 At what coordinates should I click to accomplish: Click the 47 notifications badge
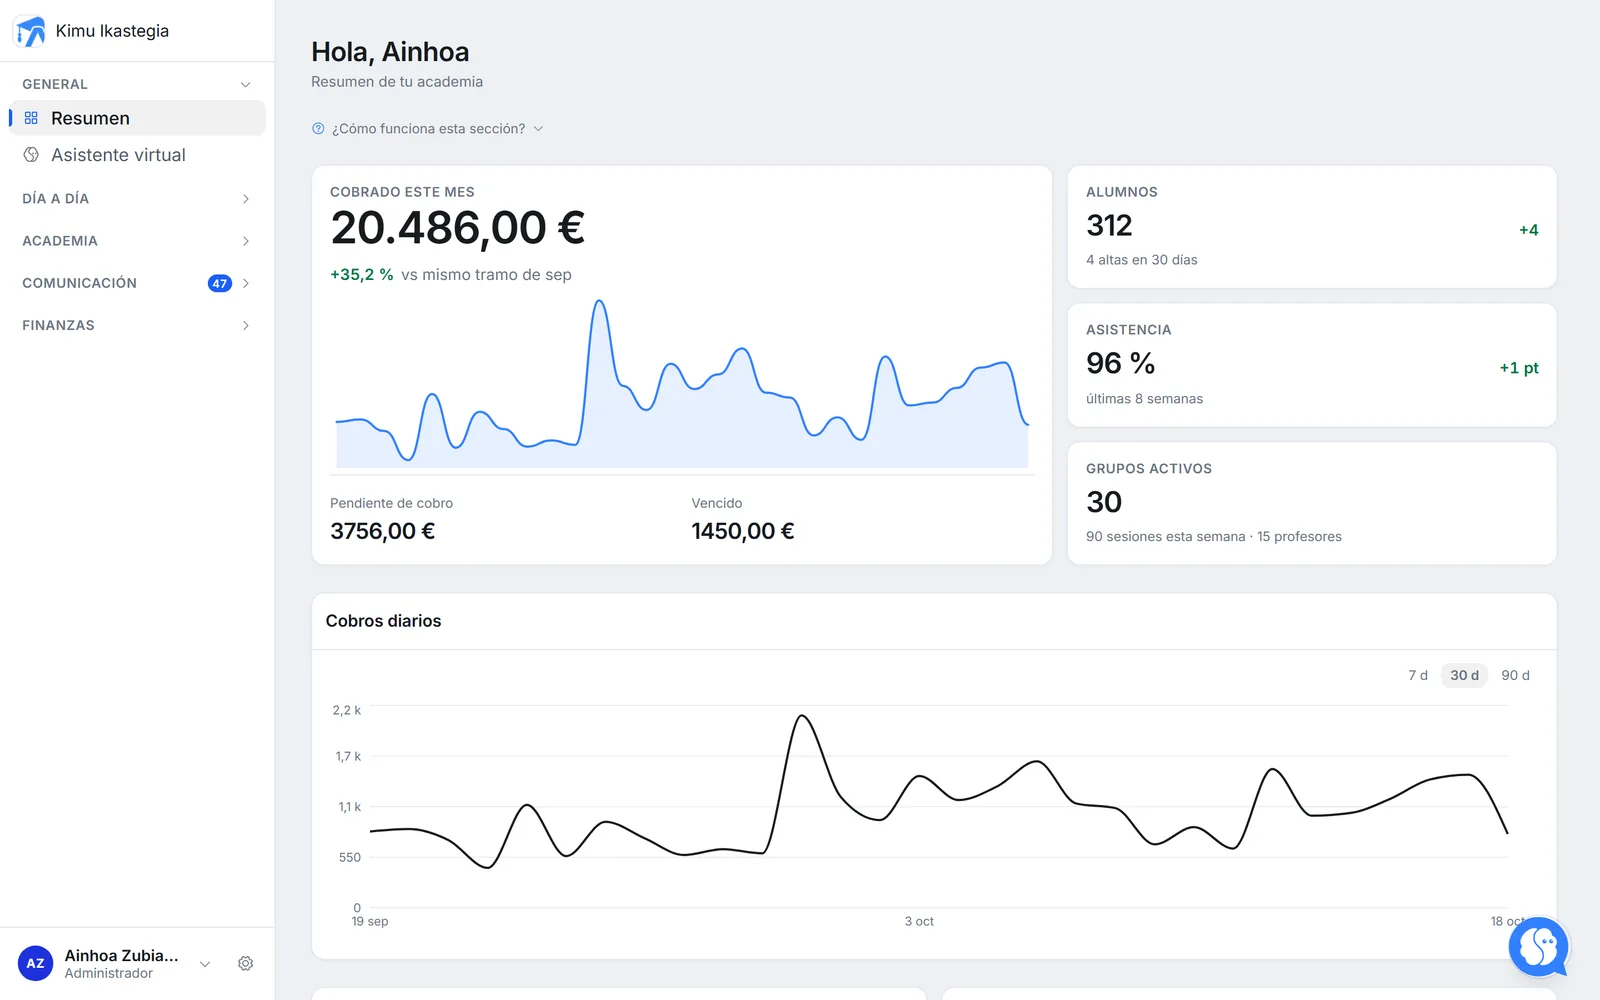coord(219,283)
